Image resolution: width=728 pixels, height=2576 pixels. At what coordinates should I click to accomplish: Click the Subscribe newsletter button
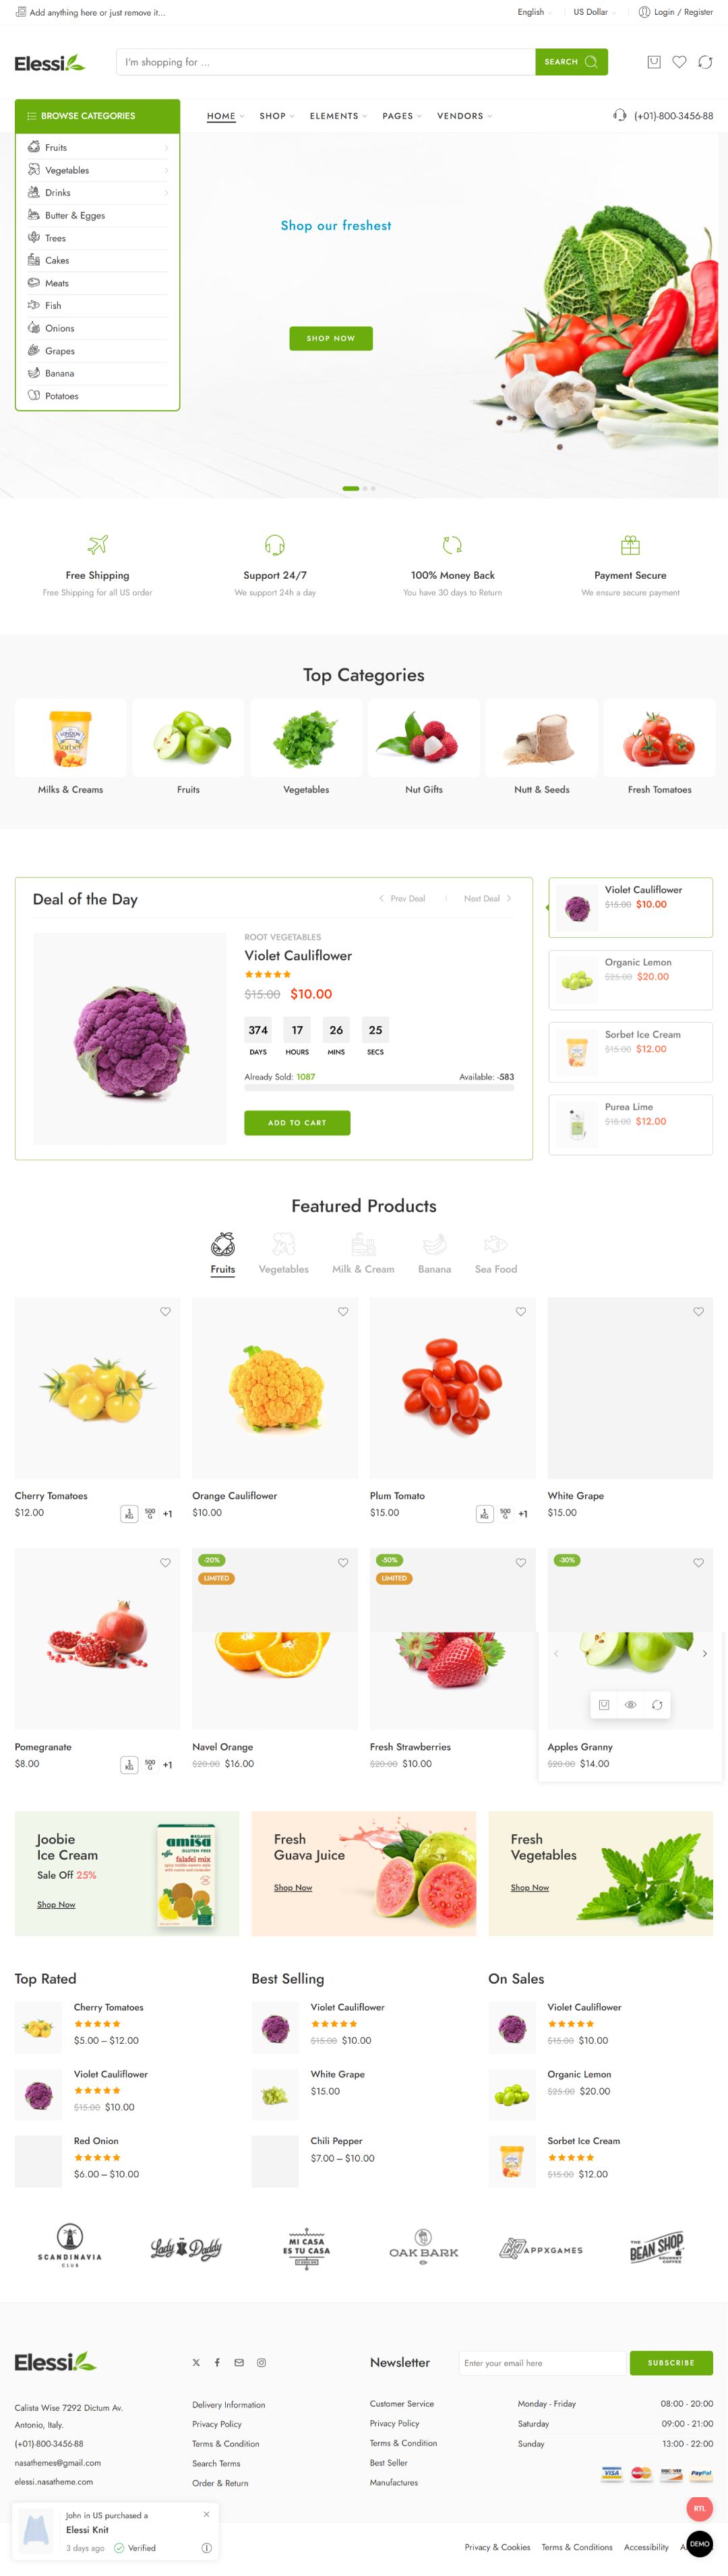click(x=671, y=2362)
